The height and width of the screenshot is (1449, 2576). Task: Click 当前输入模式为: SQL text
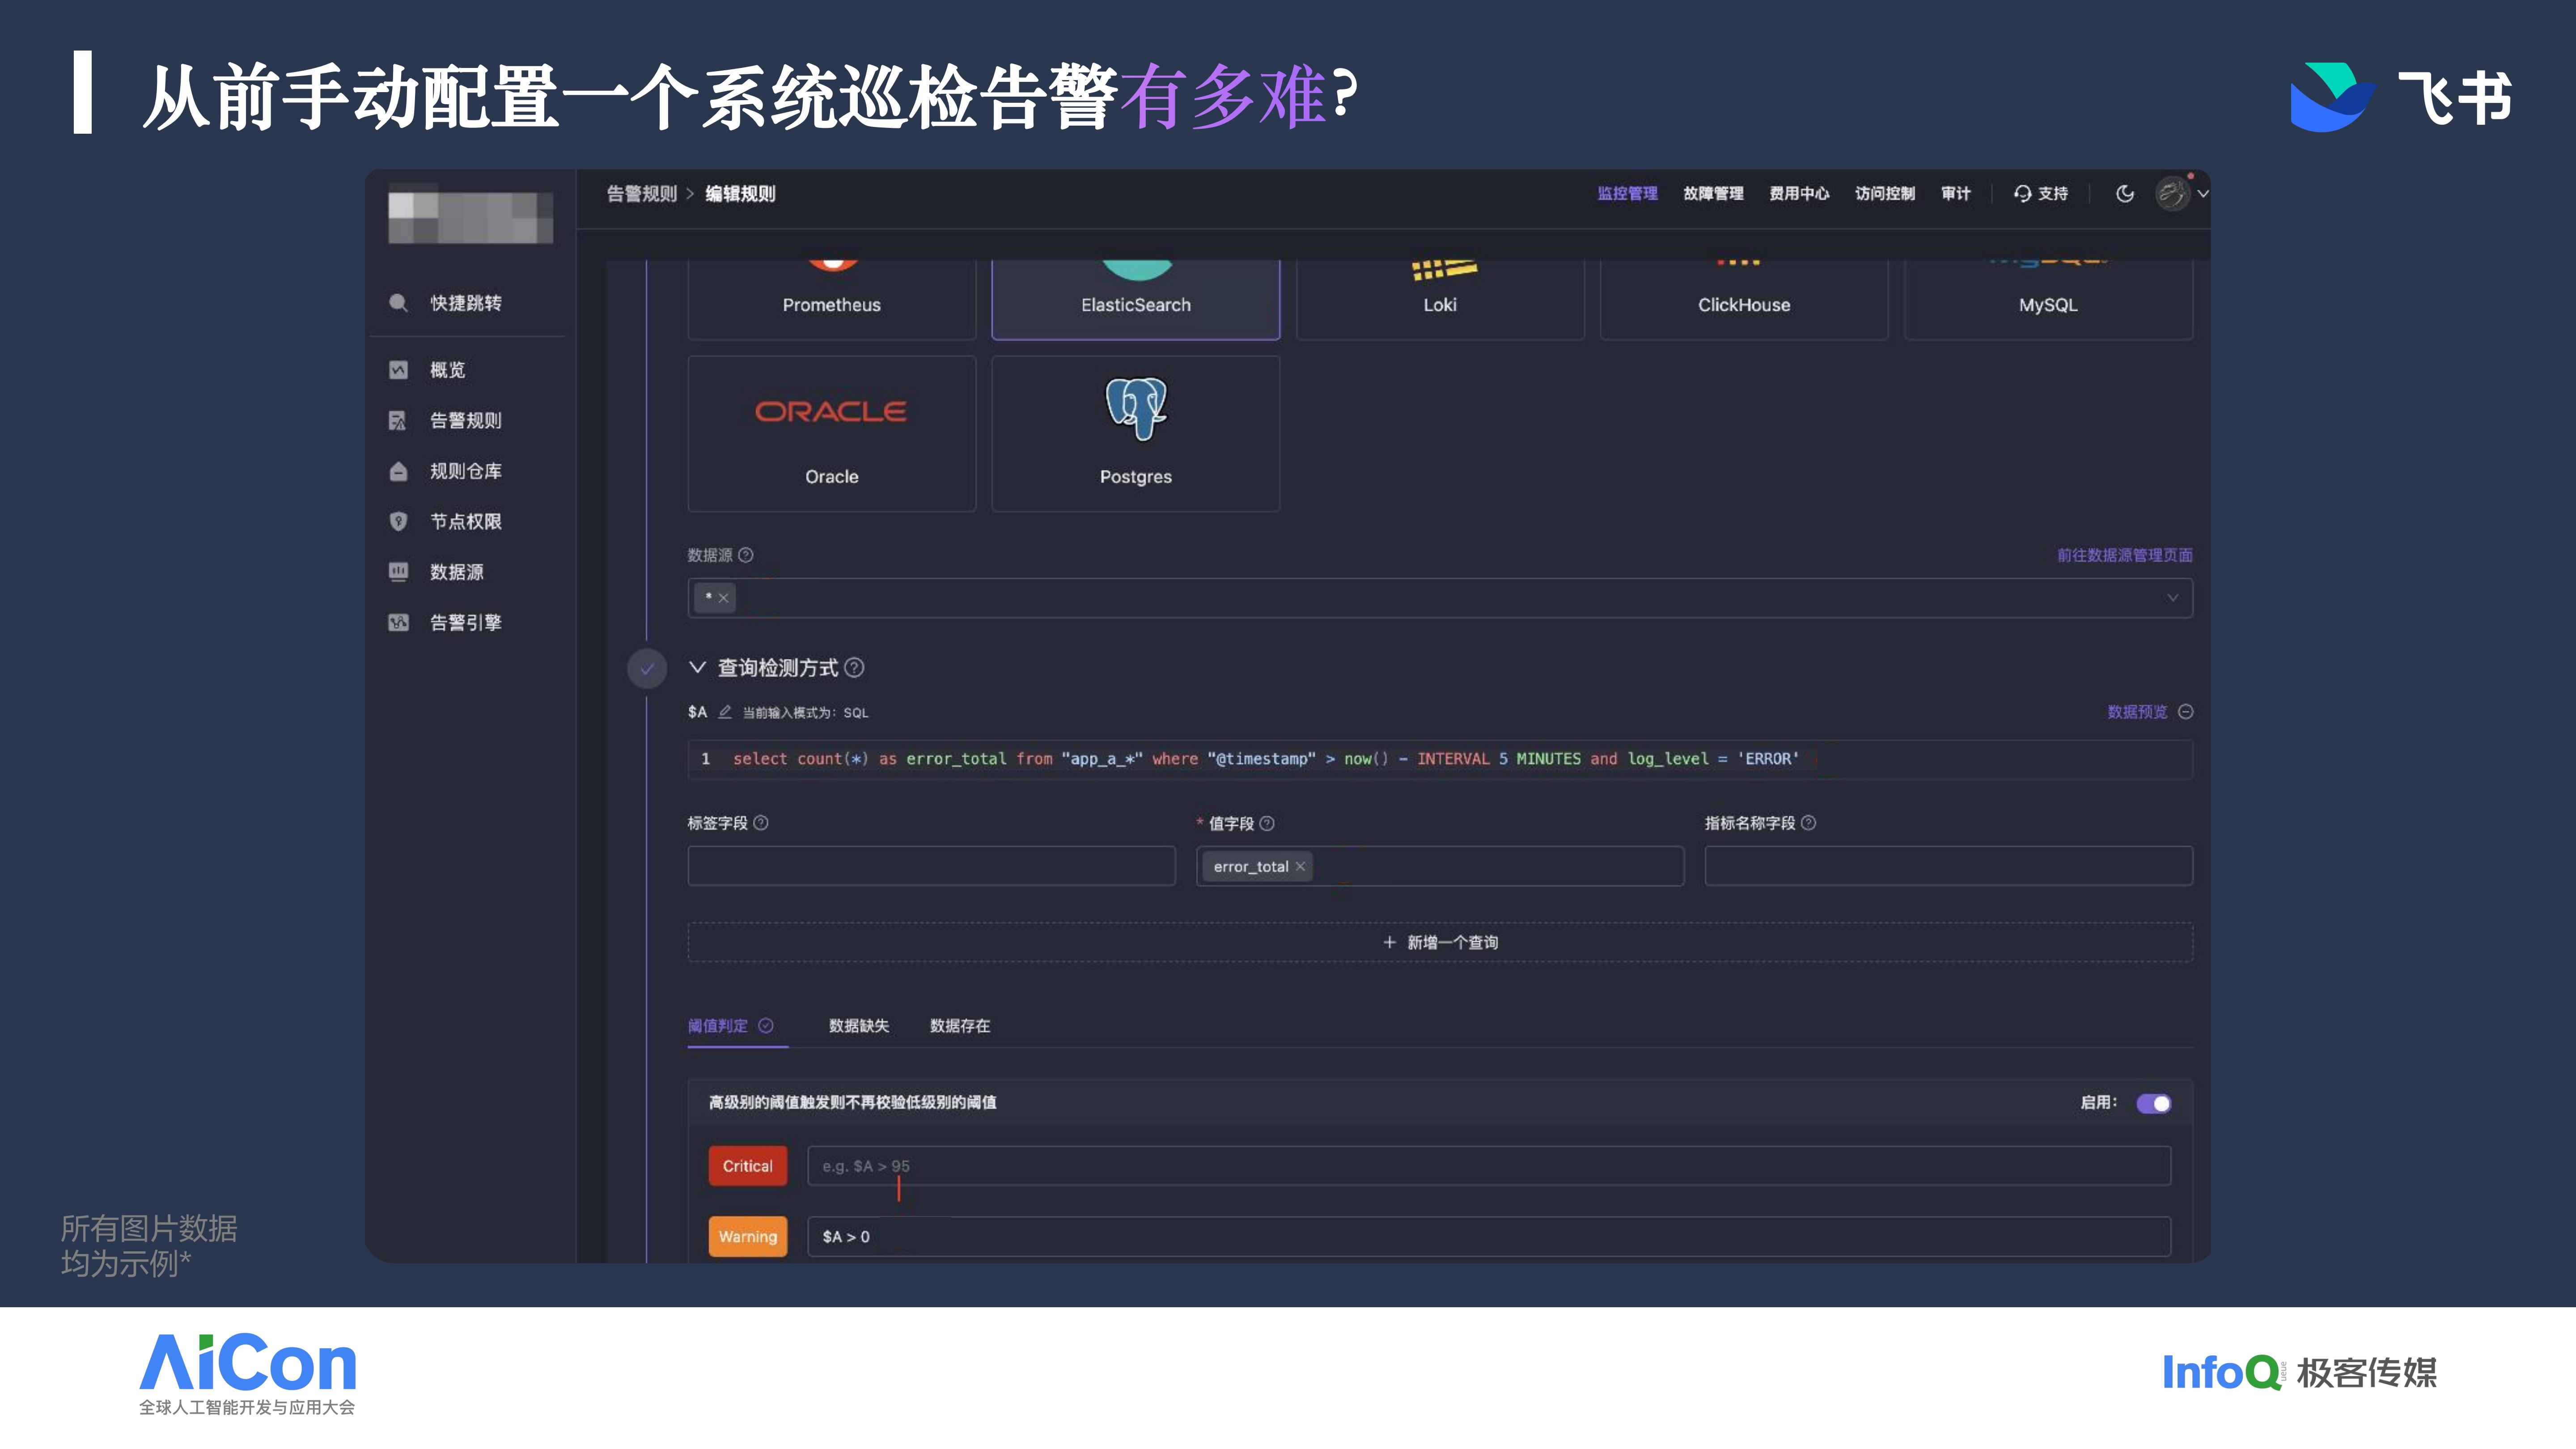[805, 713]
